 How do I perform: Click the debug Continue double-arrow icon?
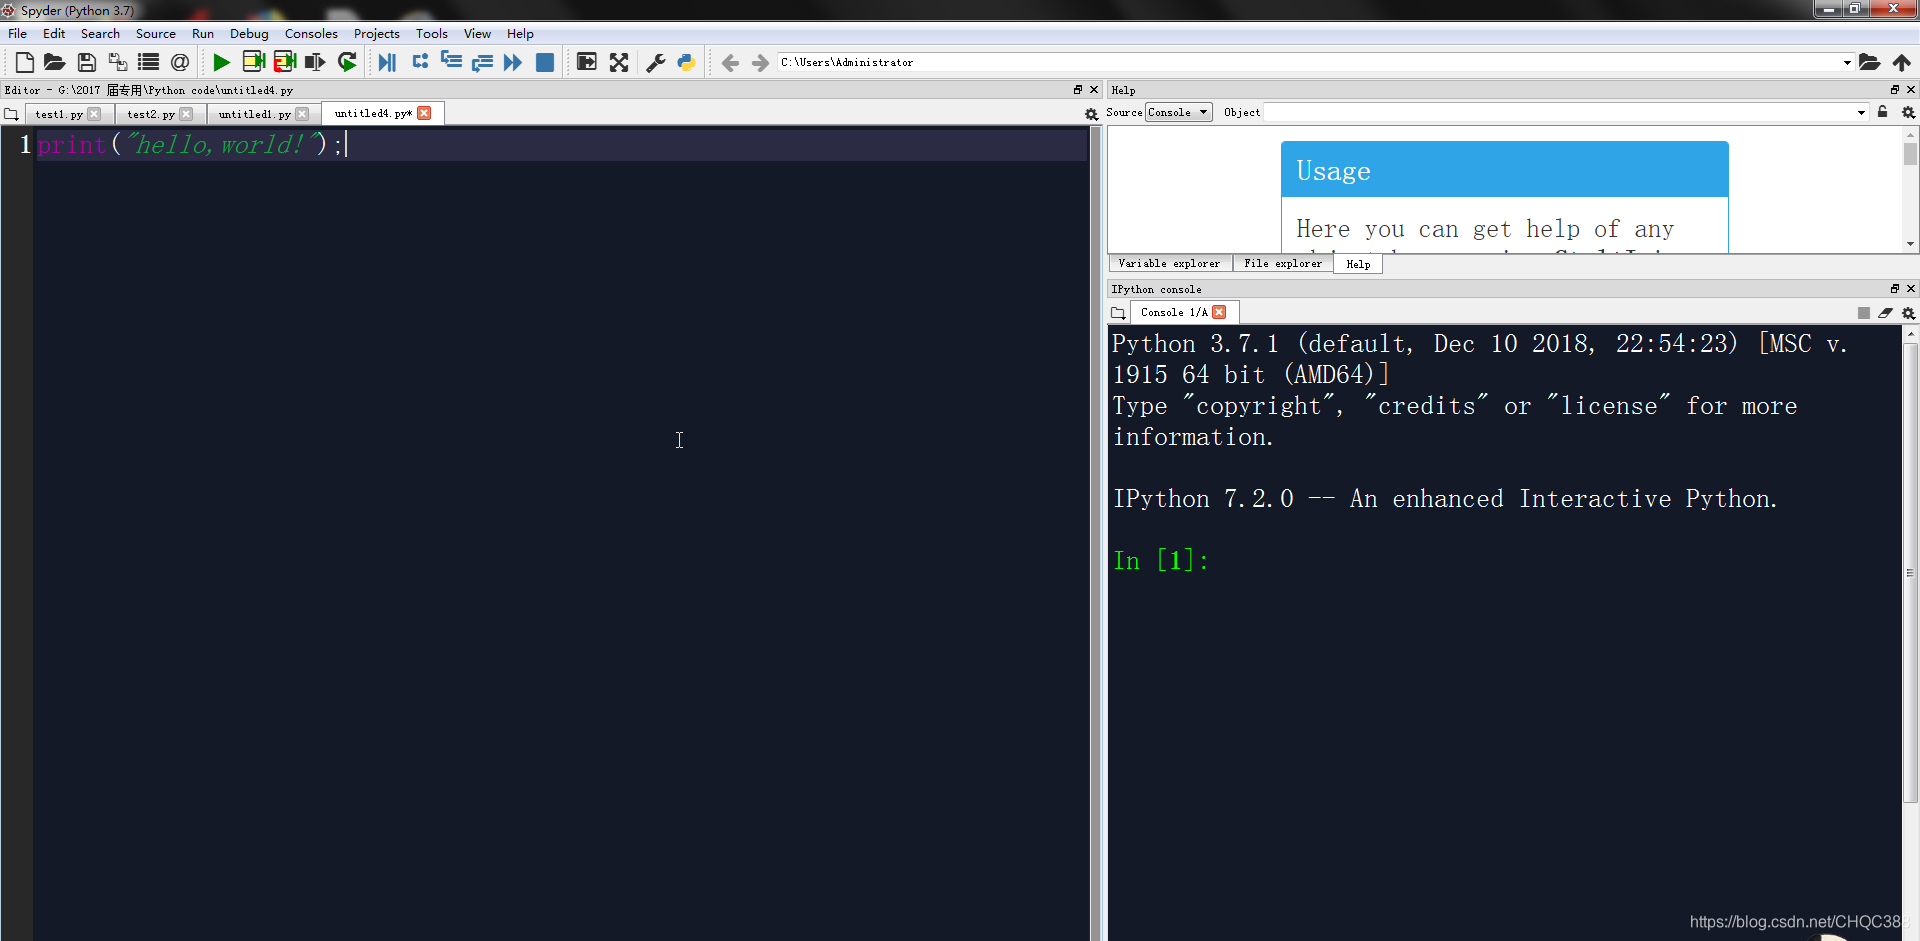(513, 62)
